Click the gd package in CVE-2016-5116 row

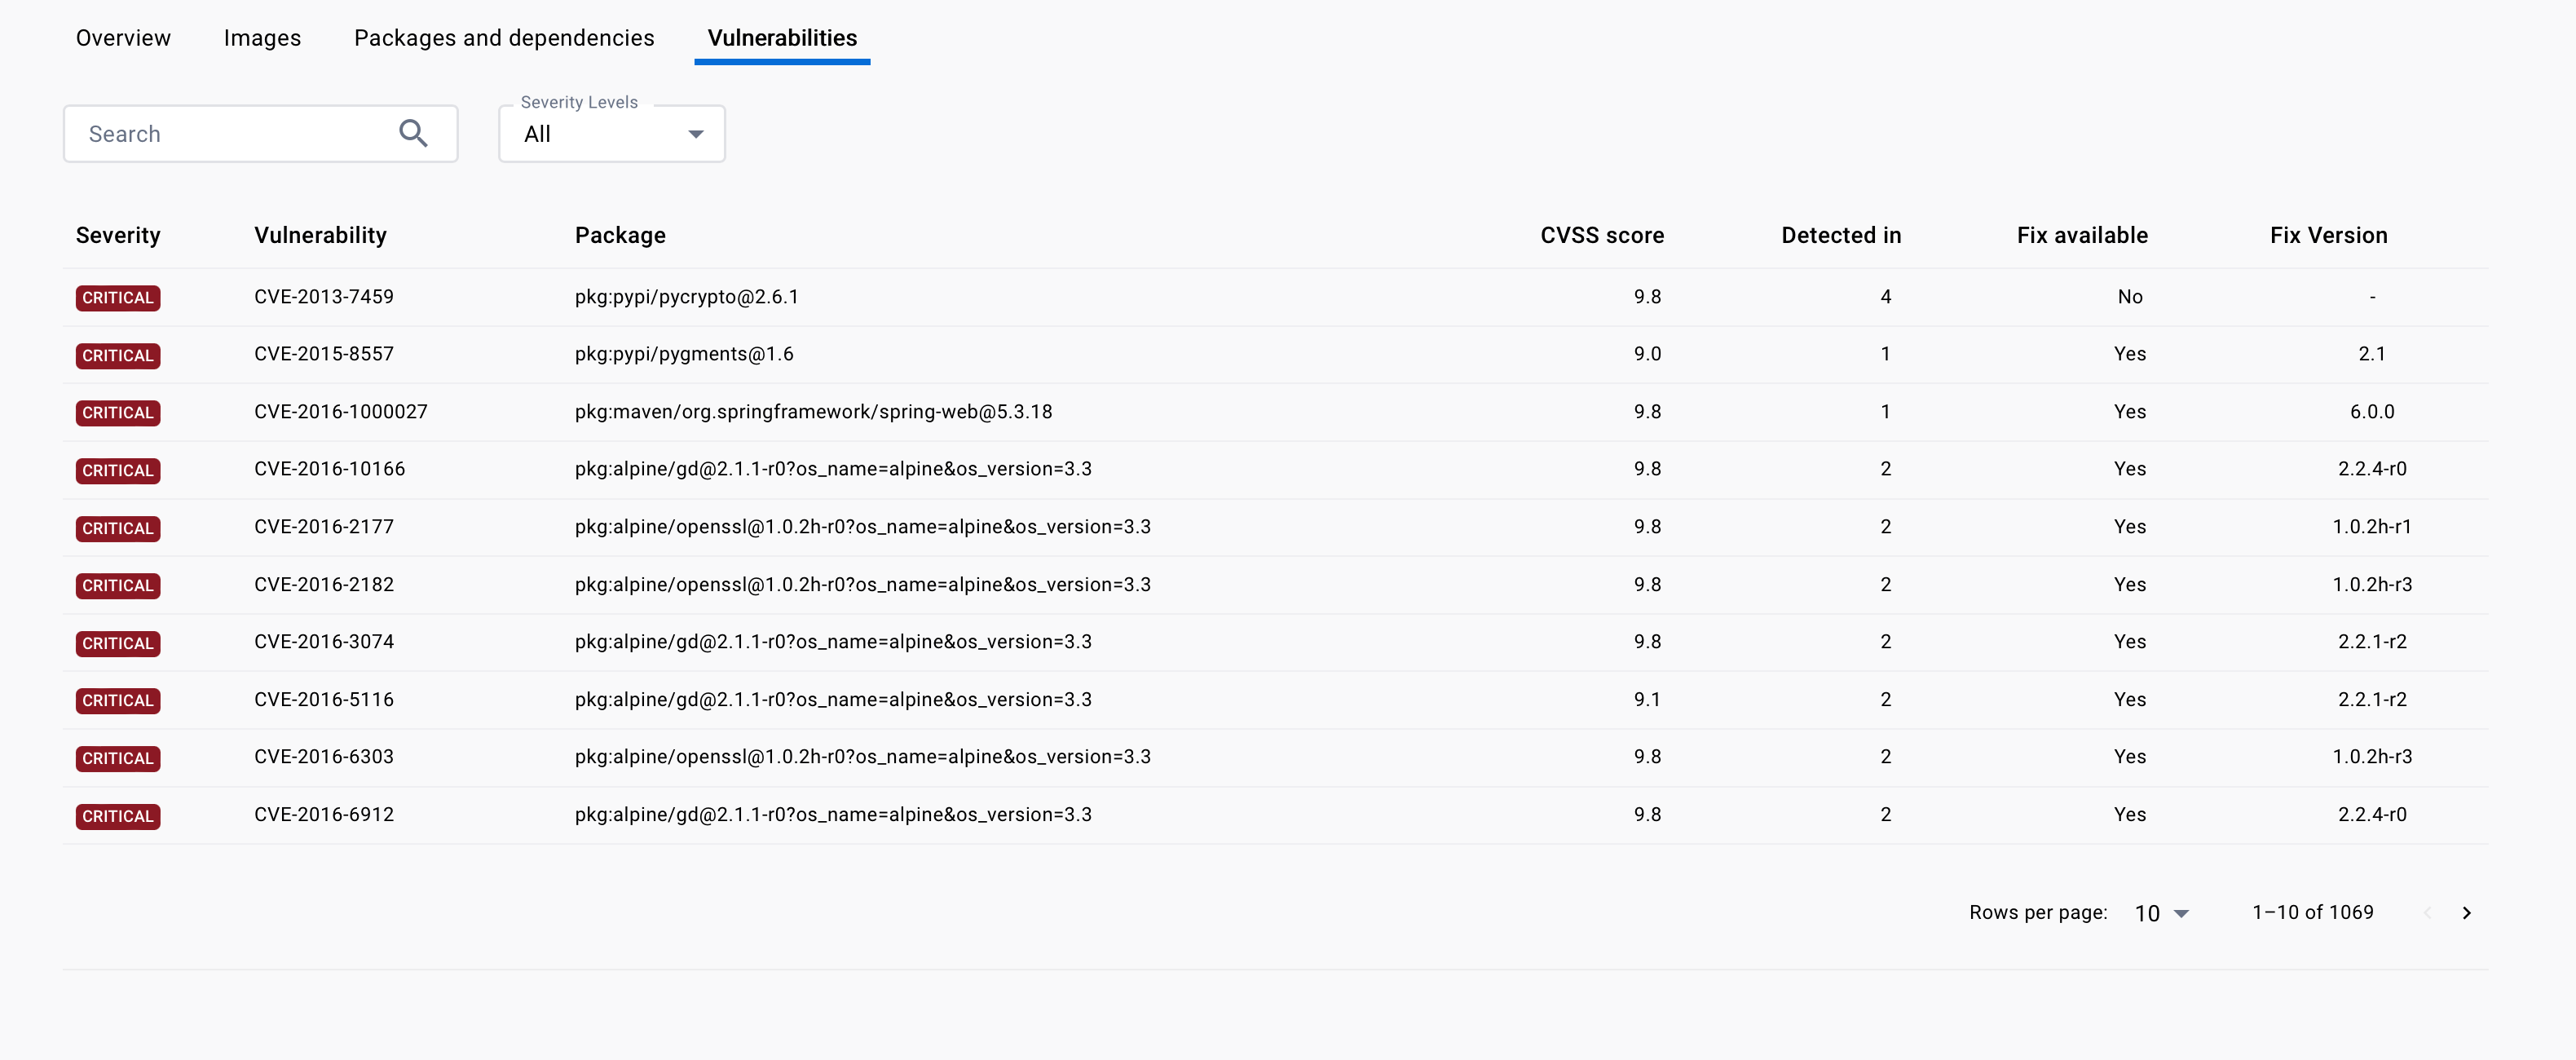(x=833, y=700)
